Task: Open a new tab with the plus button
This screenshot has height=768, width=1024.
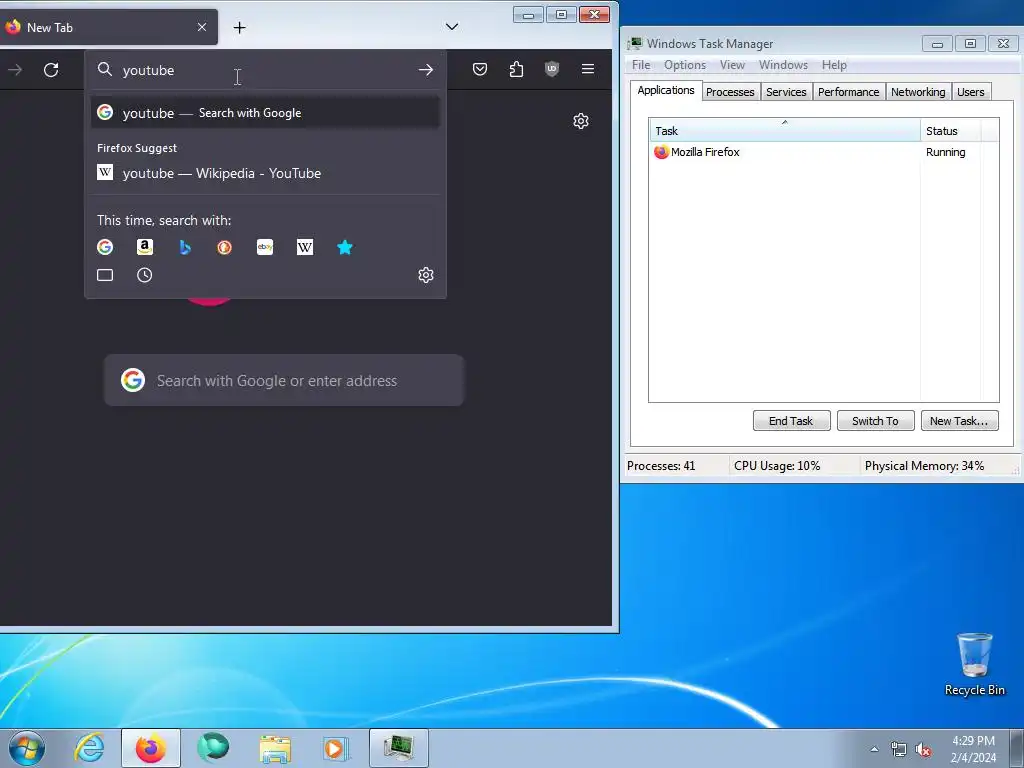Action: pos(240,27)
